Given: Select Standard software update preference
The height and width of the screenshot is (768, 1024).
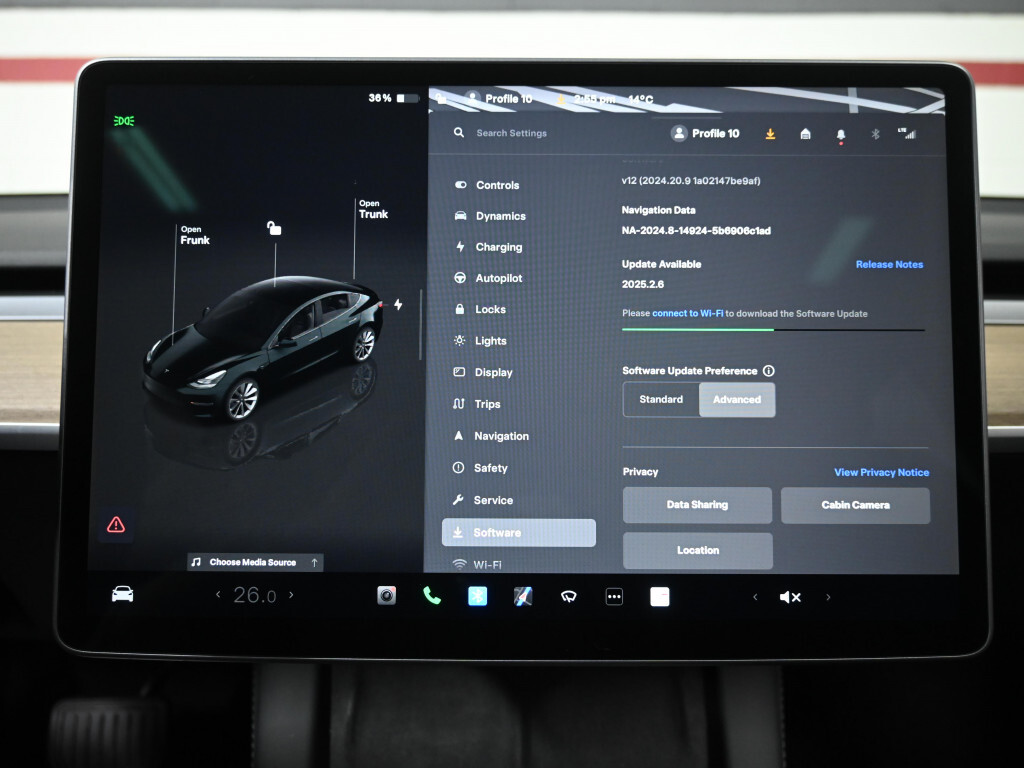Looking at the screenshot, I should point(661,400).
